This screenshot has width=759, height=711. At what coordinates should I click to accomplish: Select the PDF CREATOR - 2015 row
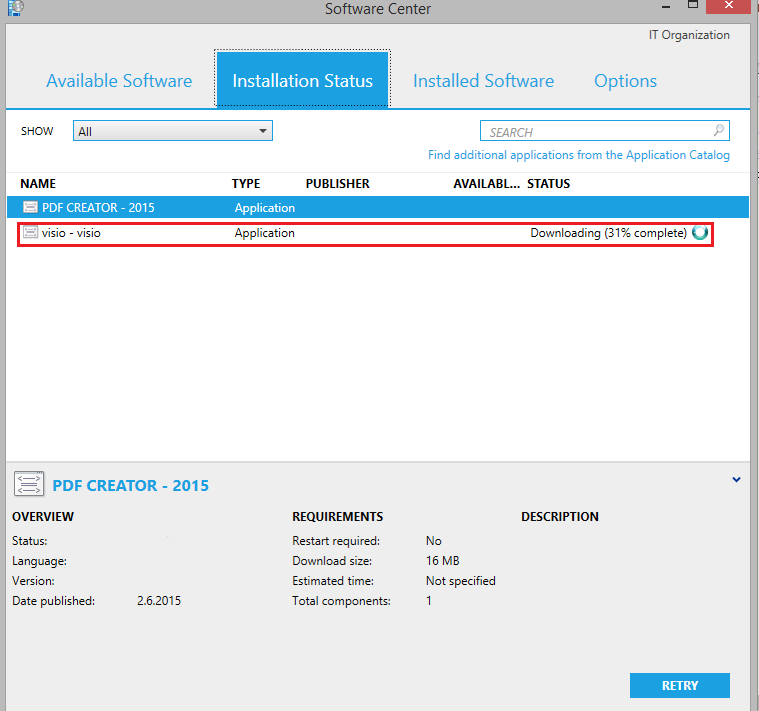[x=378, y=208]
